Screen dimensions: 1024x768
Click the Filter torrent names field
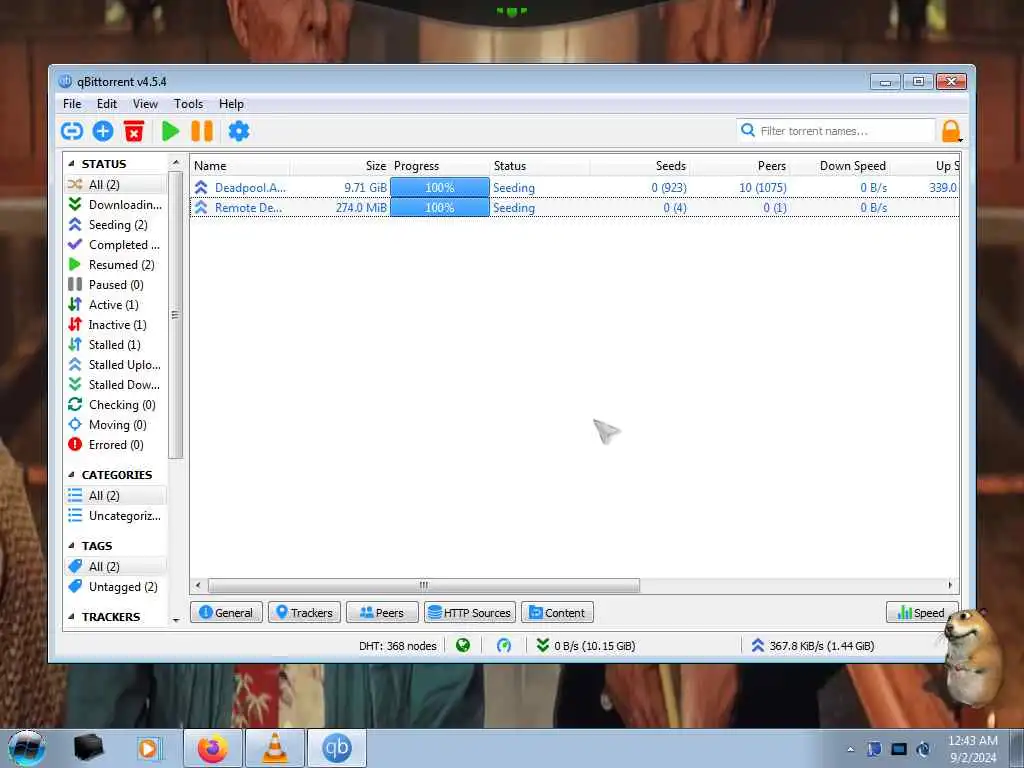[836, 131]
